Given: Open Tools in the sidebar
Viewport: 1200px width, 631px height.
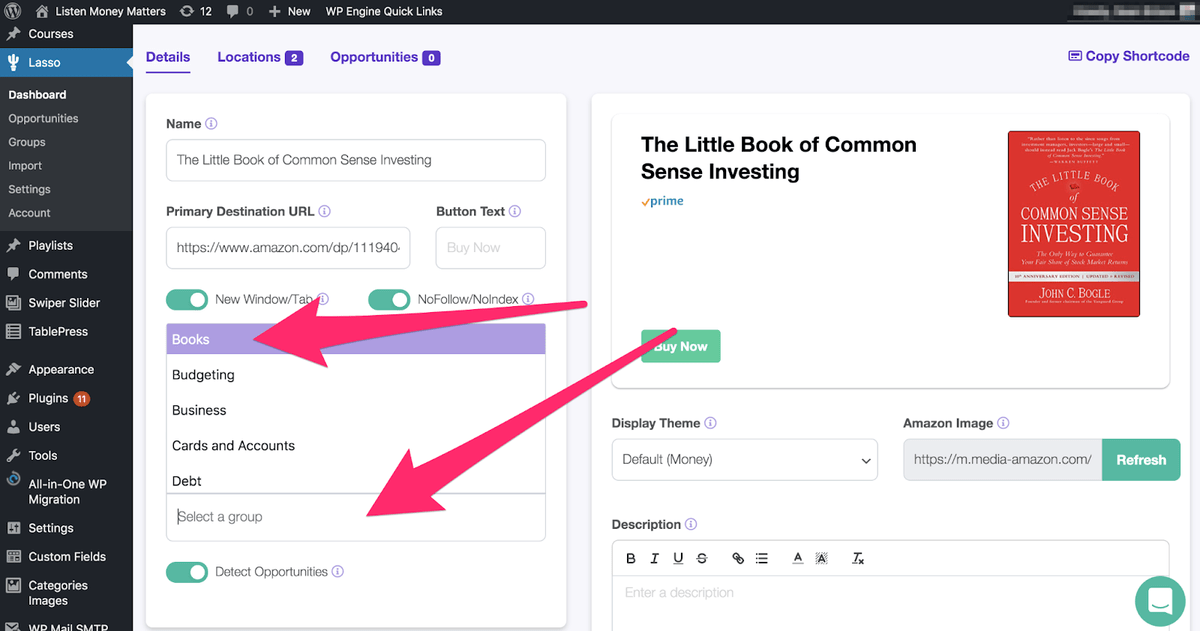Looking at the screenshot, I should tap(43, 455).
